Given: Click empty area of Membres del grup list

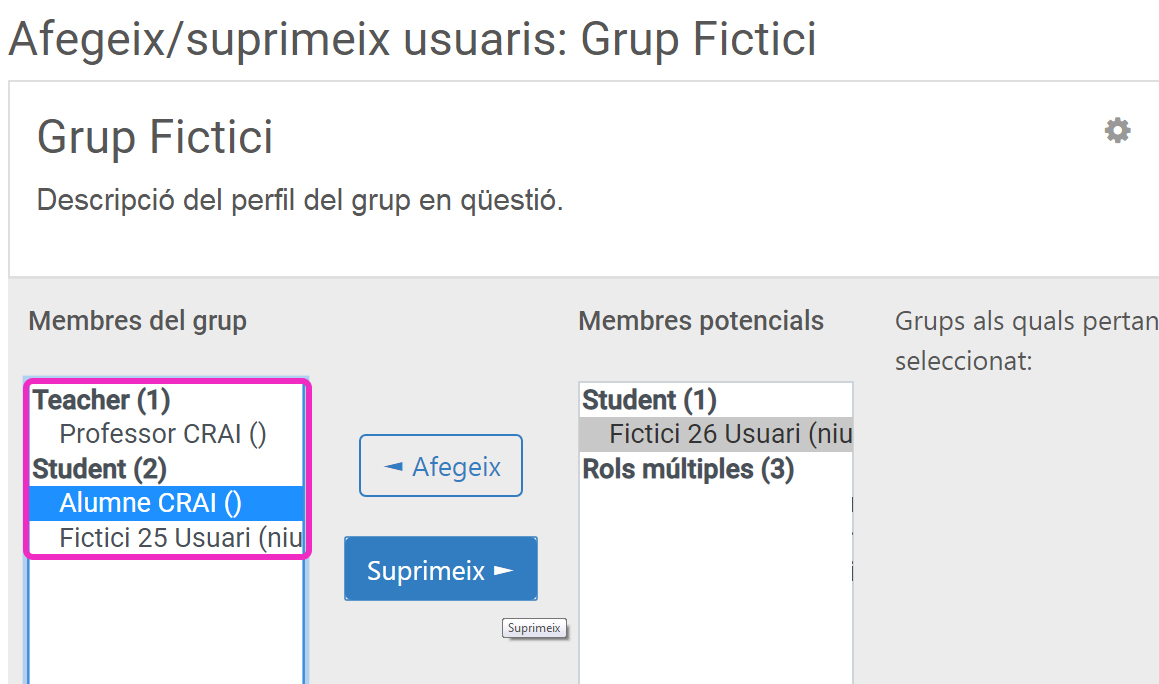Looking at the screenshot, I should (x=166, y=620).
